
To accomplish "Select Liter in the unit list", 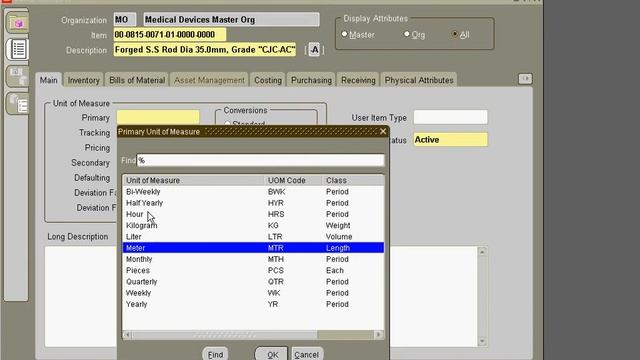I will 253,237.
